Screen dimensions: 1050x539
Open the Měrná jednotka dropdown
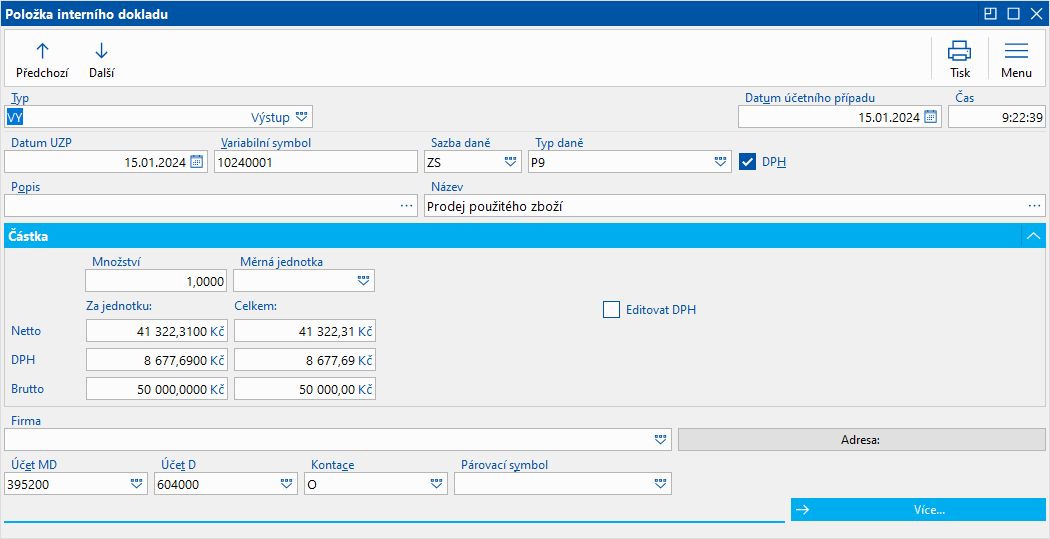(x=364, y=281)
